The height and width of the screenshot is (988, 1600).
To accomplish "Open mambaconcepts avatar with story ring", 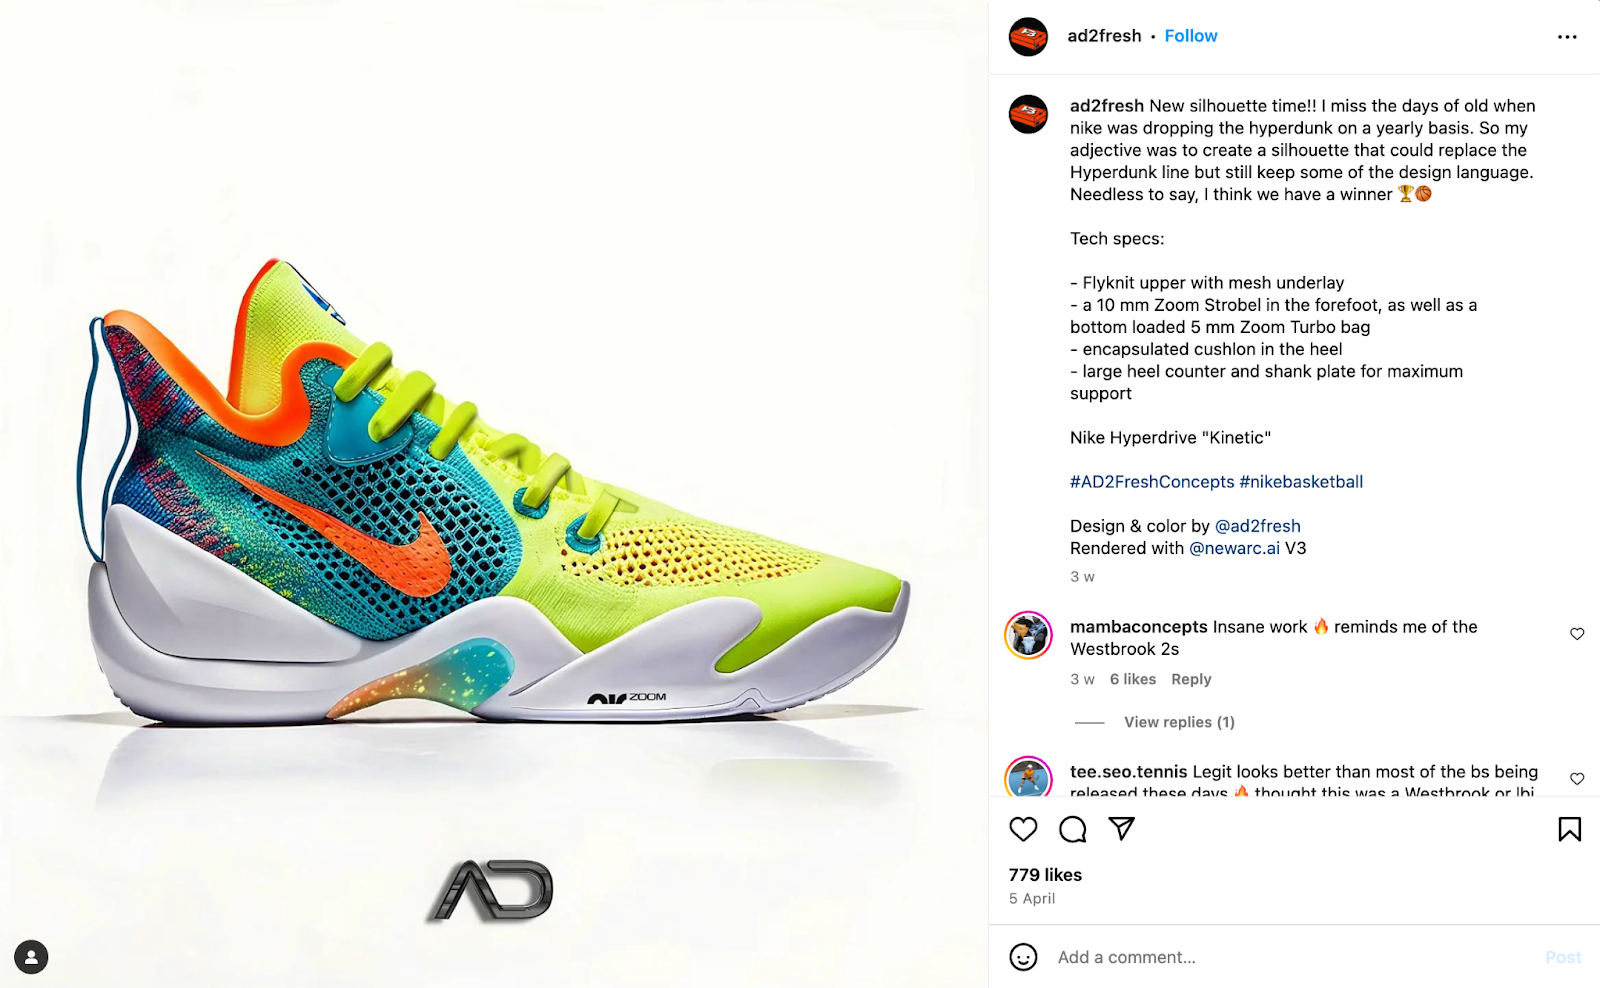I will point(1028,635).
